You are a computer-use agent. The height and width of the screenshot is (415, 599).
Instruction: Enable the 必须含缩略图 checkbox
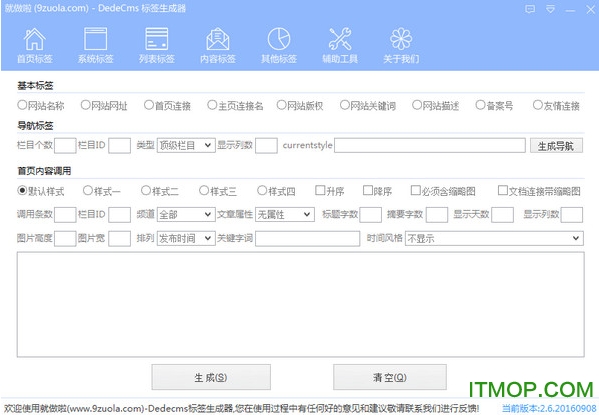(x=415, y=190)
